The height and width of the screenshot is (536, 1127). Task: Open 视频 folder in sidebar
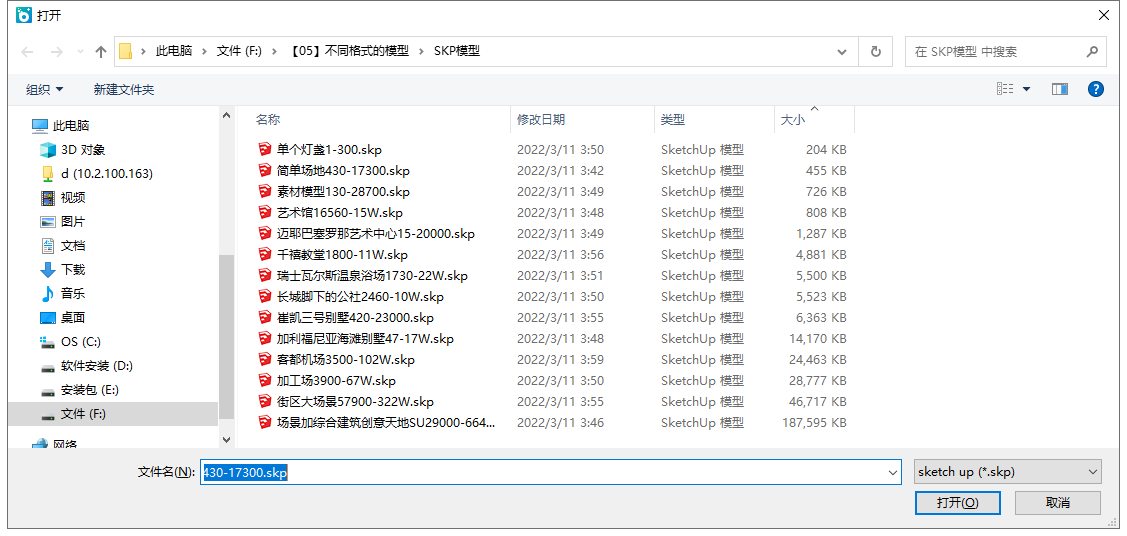[73, 198]
